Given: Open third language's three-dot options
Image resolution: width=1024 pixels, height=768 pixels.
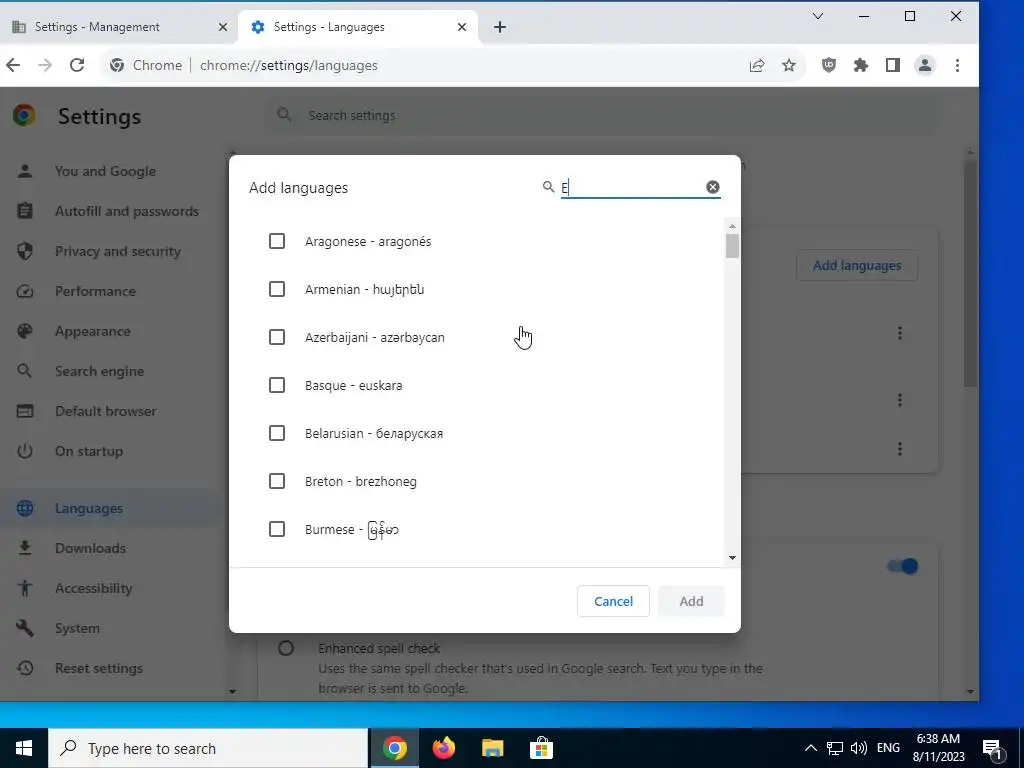Looking at the screenshot, I should [900, 449].
